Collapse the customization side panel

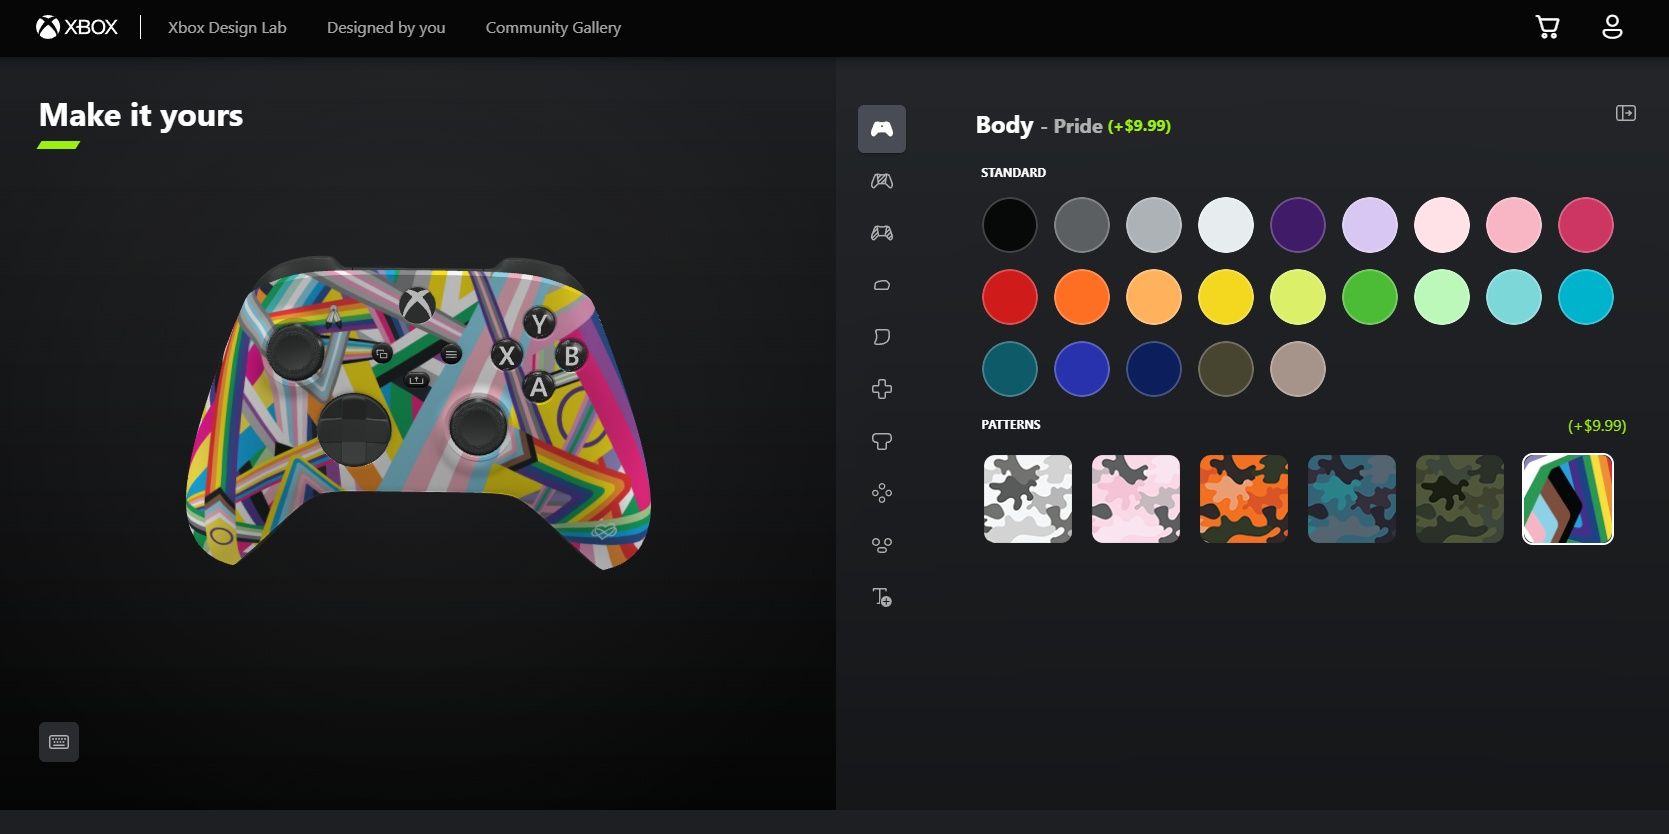coord(1625,113)
